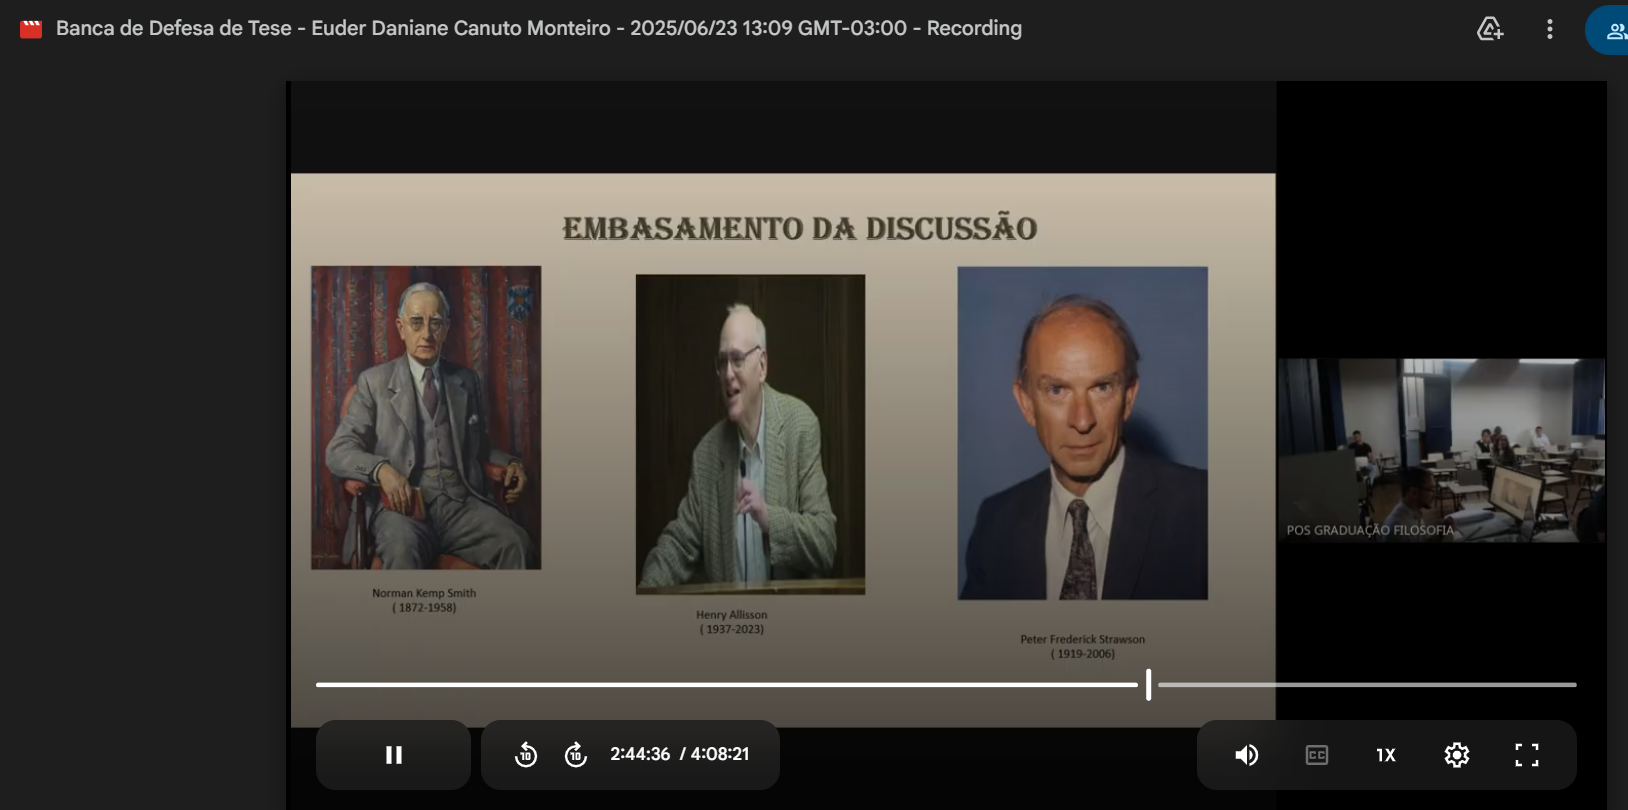Screen dimensions: 1628x810
Task: Click the Henry Allisson photo
Action: (750, 434)
